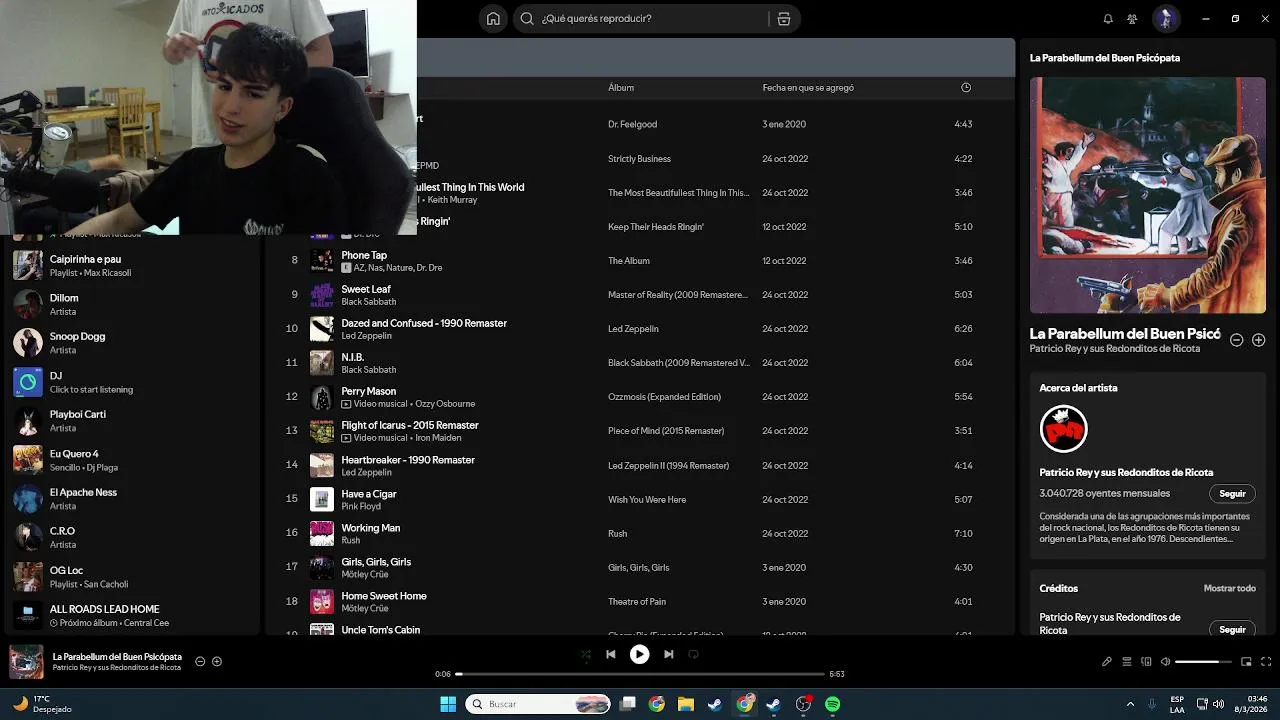Viewport: 1280px width, 720px height.
Task: Go to Spotify Home with house icon
Action: point(493,18)
